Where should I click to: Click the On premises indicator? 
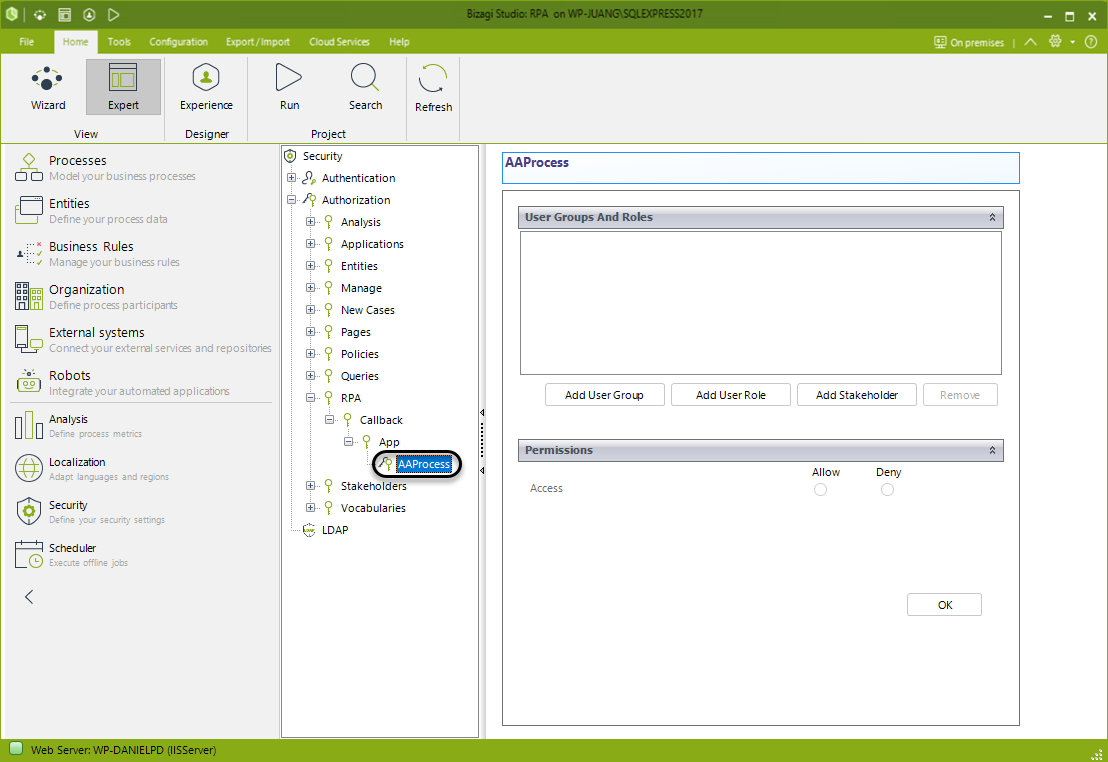968,42
